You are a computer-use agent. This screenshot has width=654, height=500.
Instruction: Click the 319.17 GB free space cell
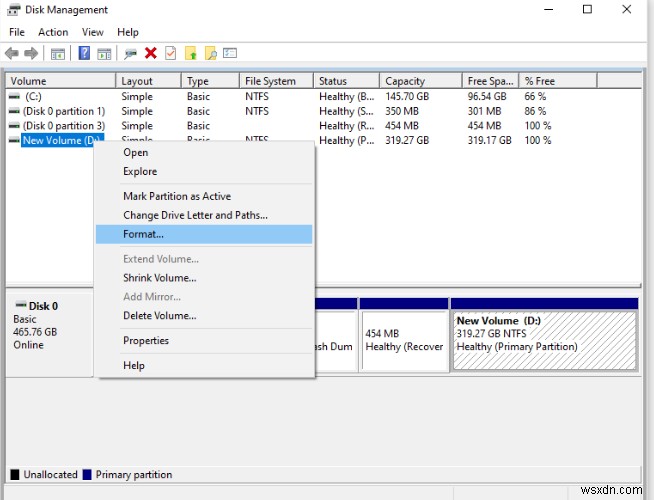489,141
